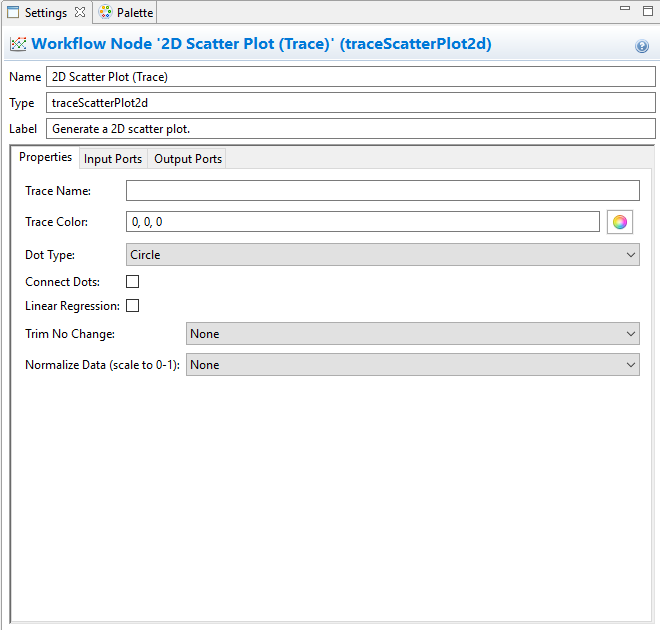The image size is (660, 630).
Task: Click the 'Name' label above Type
Action: pos(25,77)
